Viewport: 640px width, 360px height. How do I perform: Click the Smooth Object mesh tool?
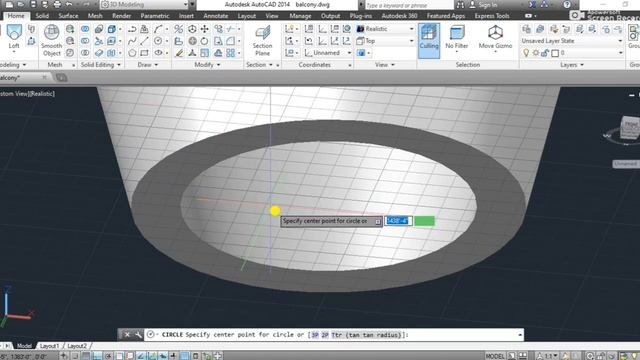coord(51,40)
